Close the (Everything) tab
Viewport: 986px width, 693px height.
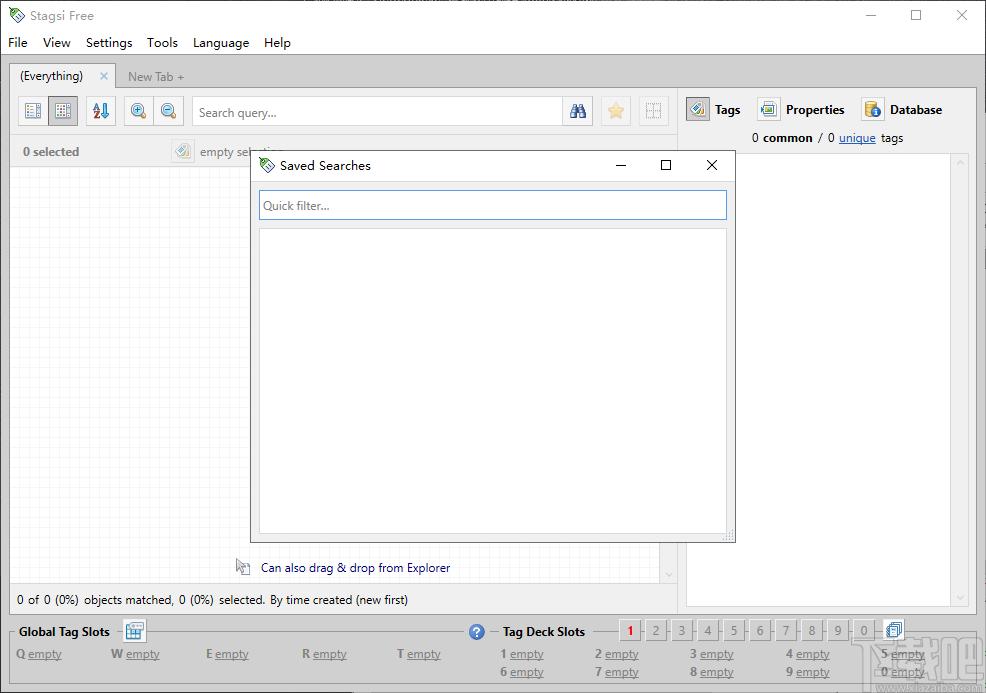click(104, 76)
